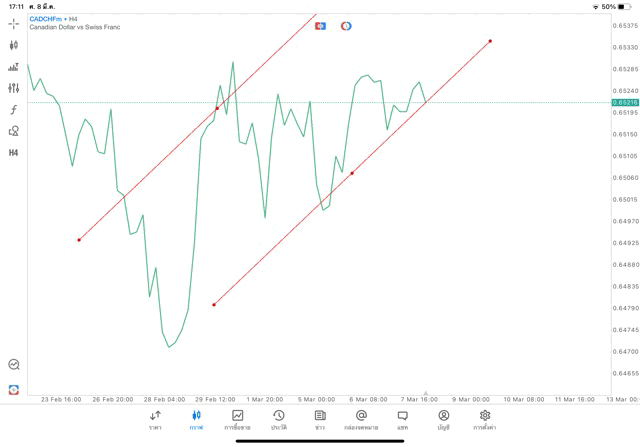The height and width of the screenshot is (447, 640).
Task: Go to the ข่าว (News) tab
Action: pos(319,420)
